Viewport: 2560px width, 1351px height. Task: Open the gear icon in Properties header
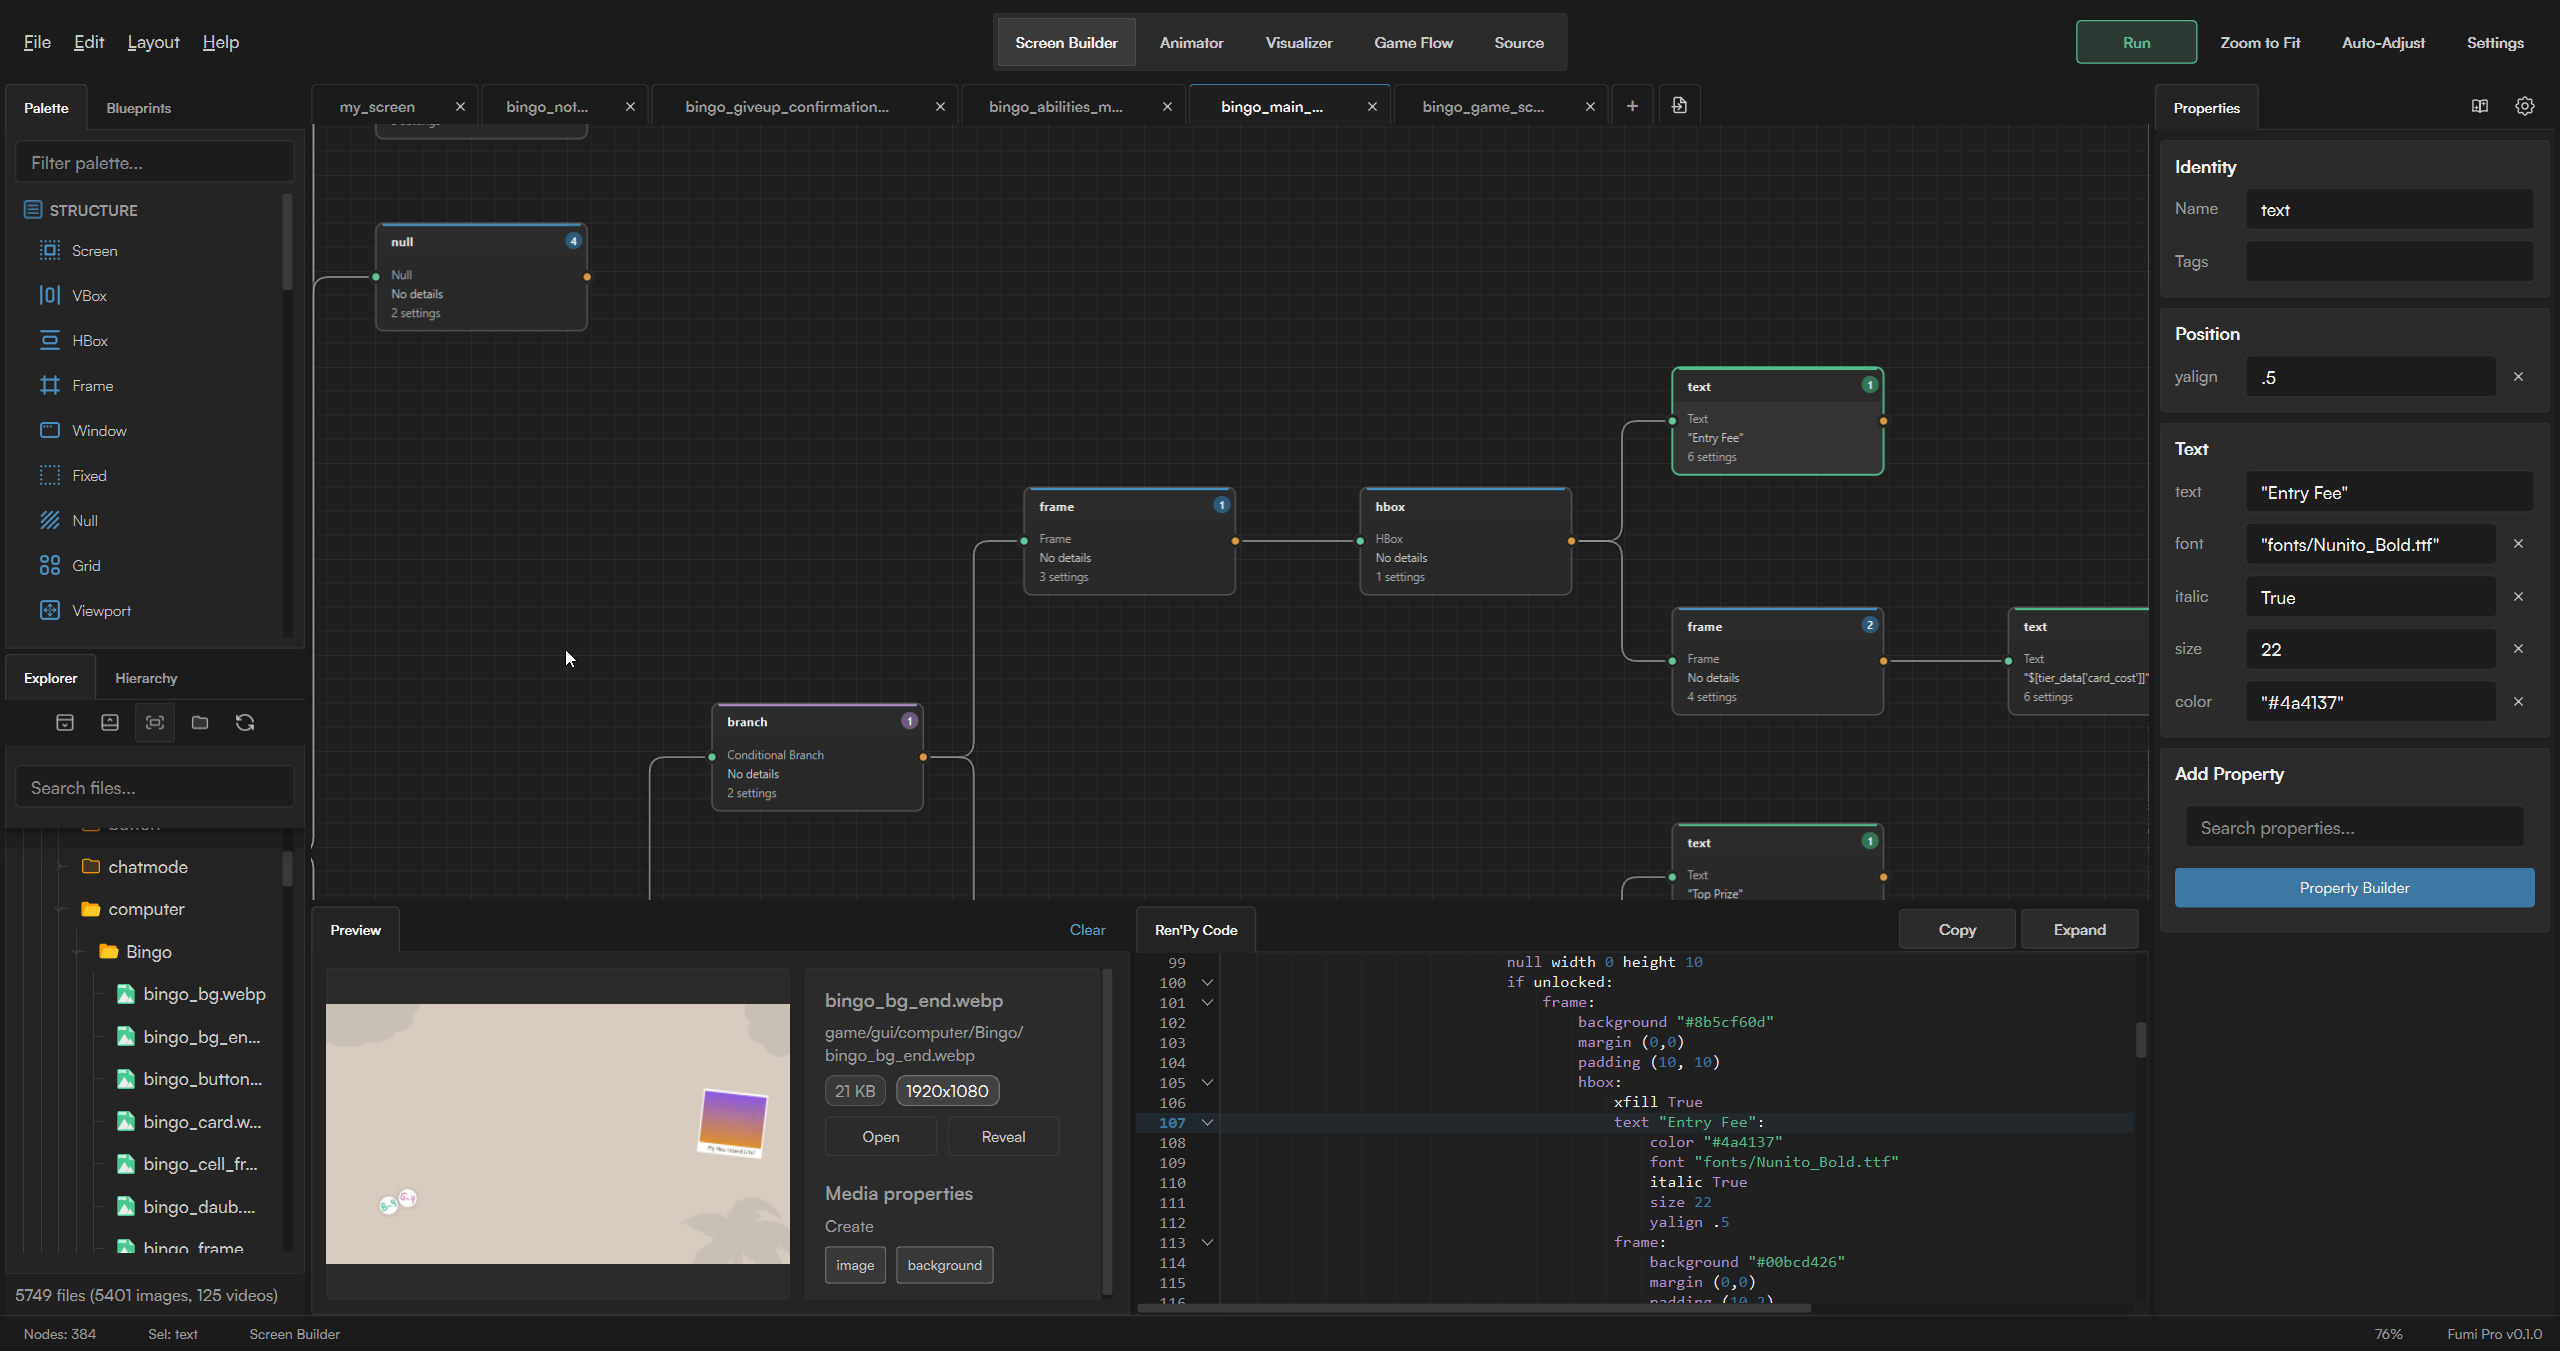(2525, 106)
